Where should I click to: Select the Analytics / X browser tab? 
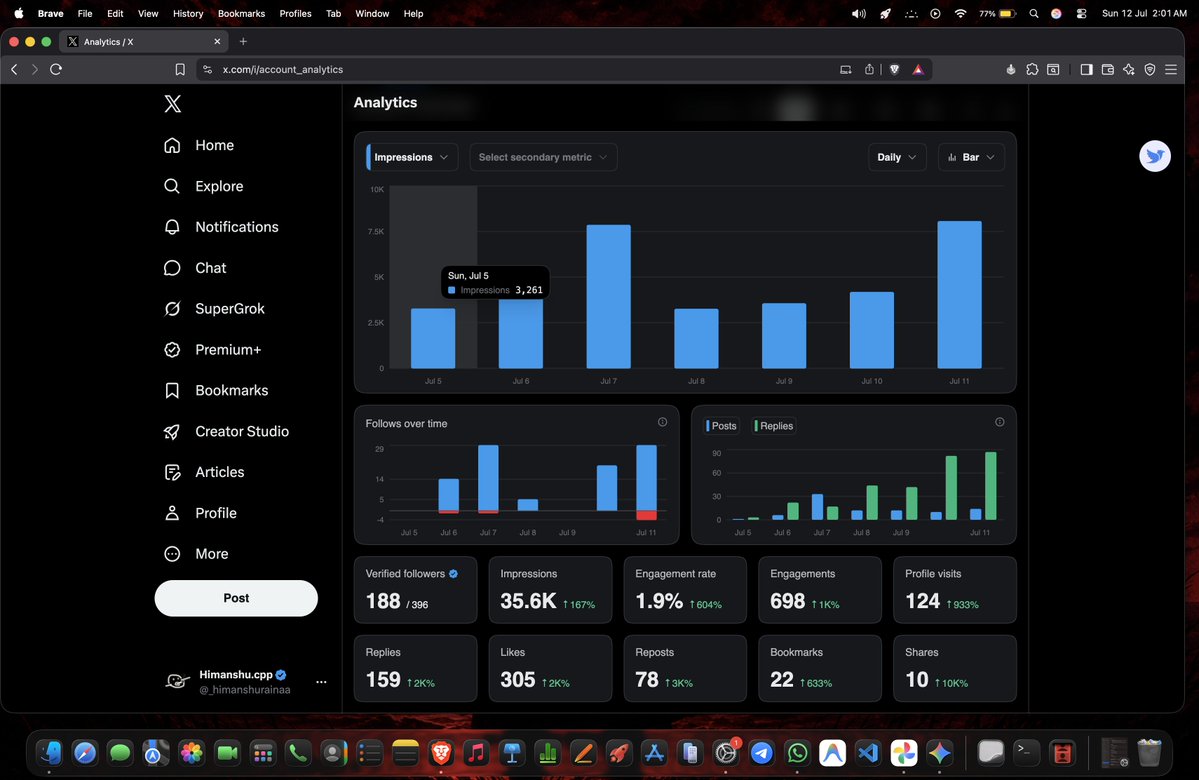click(144, 41)
